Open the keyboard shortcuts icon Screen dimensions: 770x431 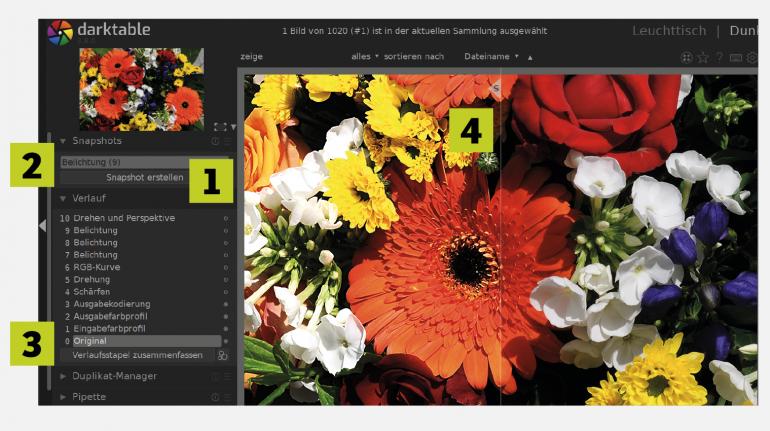point(736,57)
